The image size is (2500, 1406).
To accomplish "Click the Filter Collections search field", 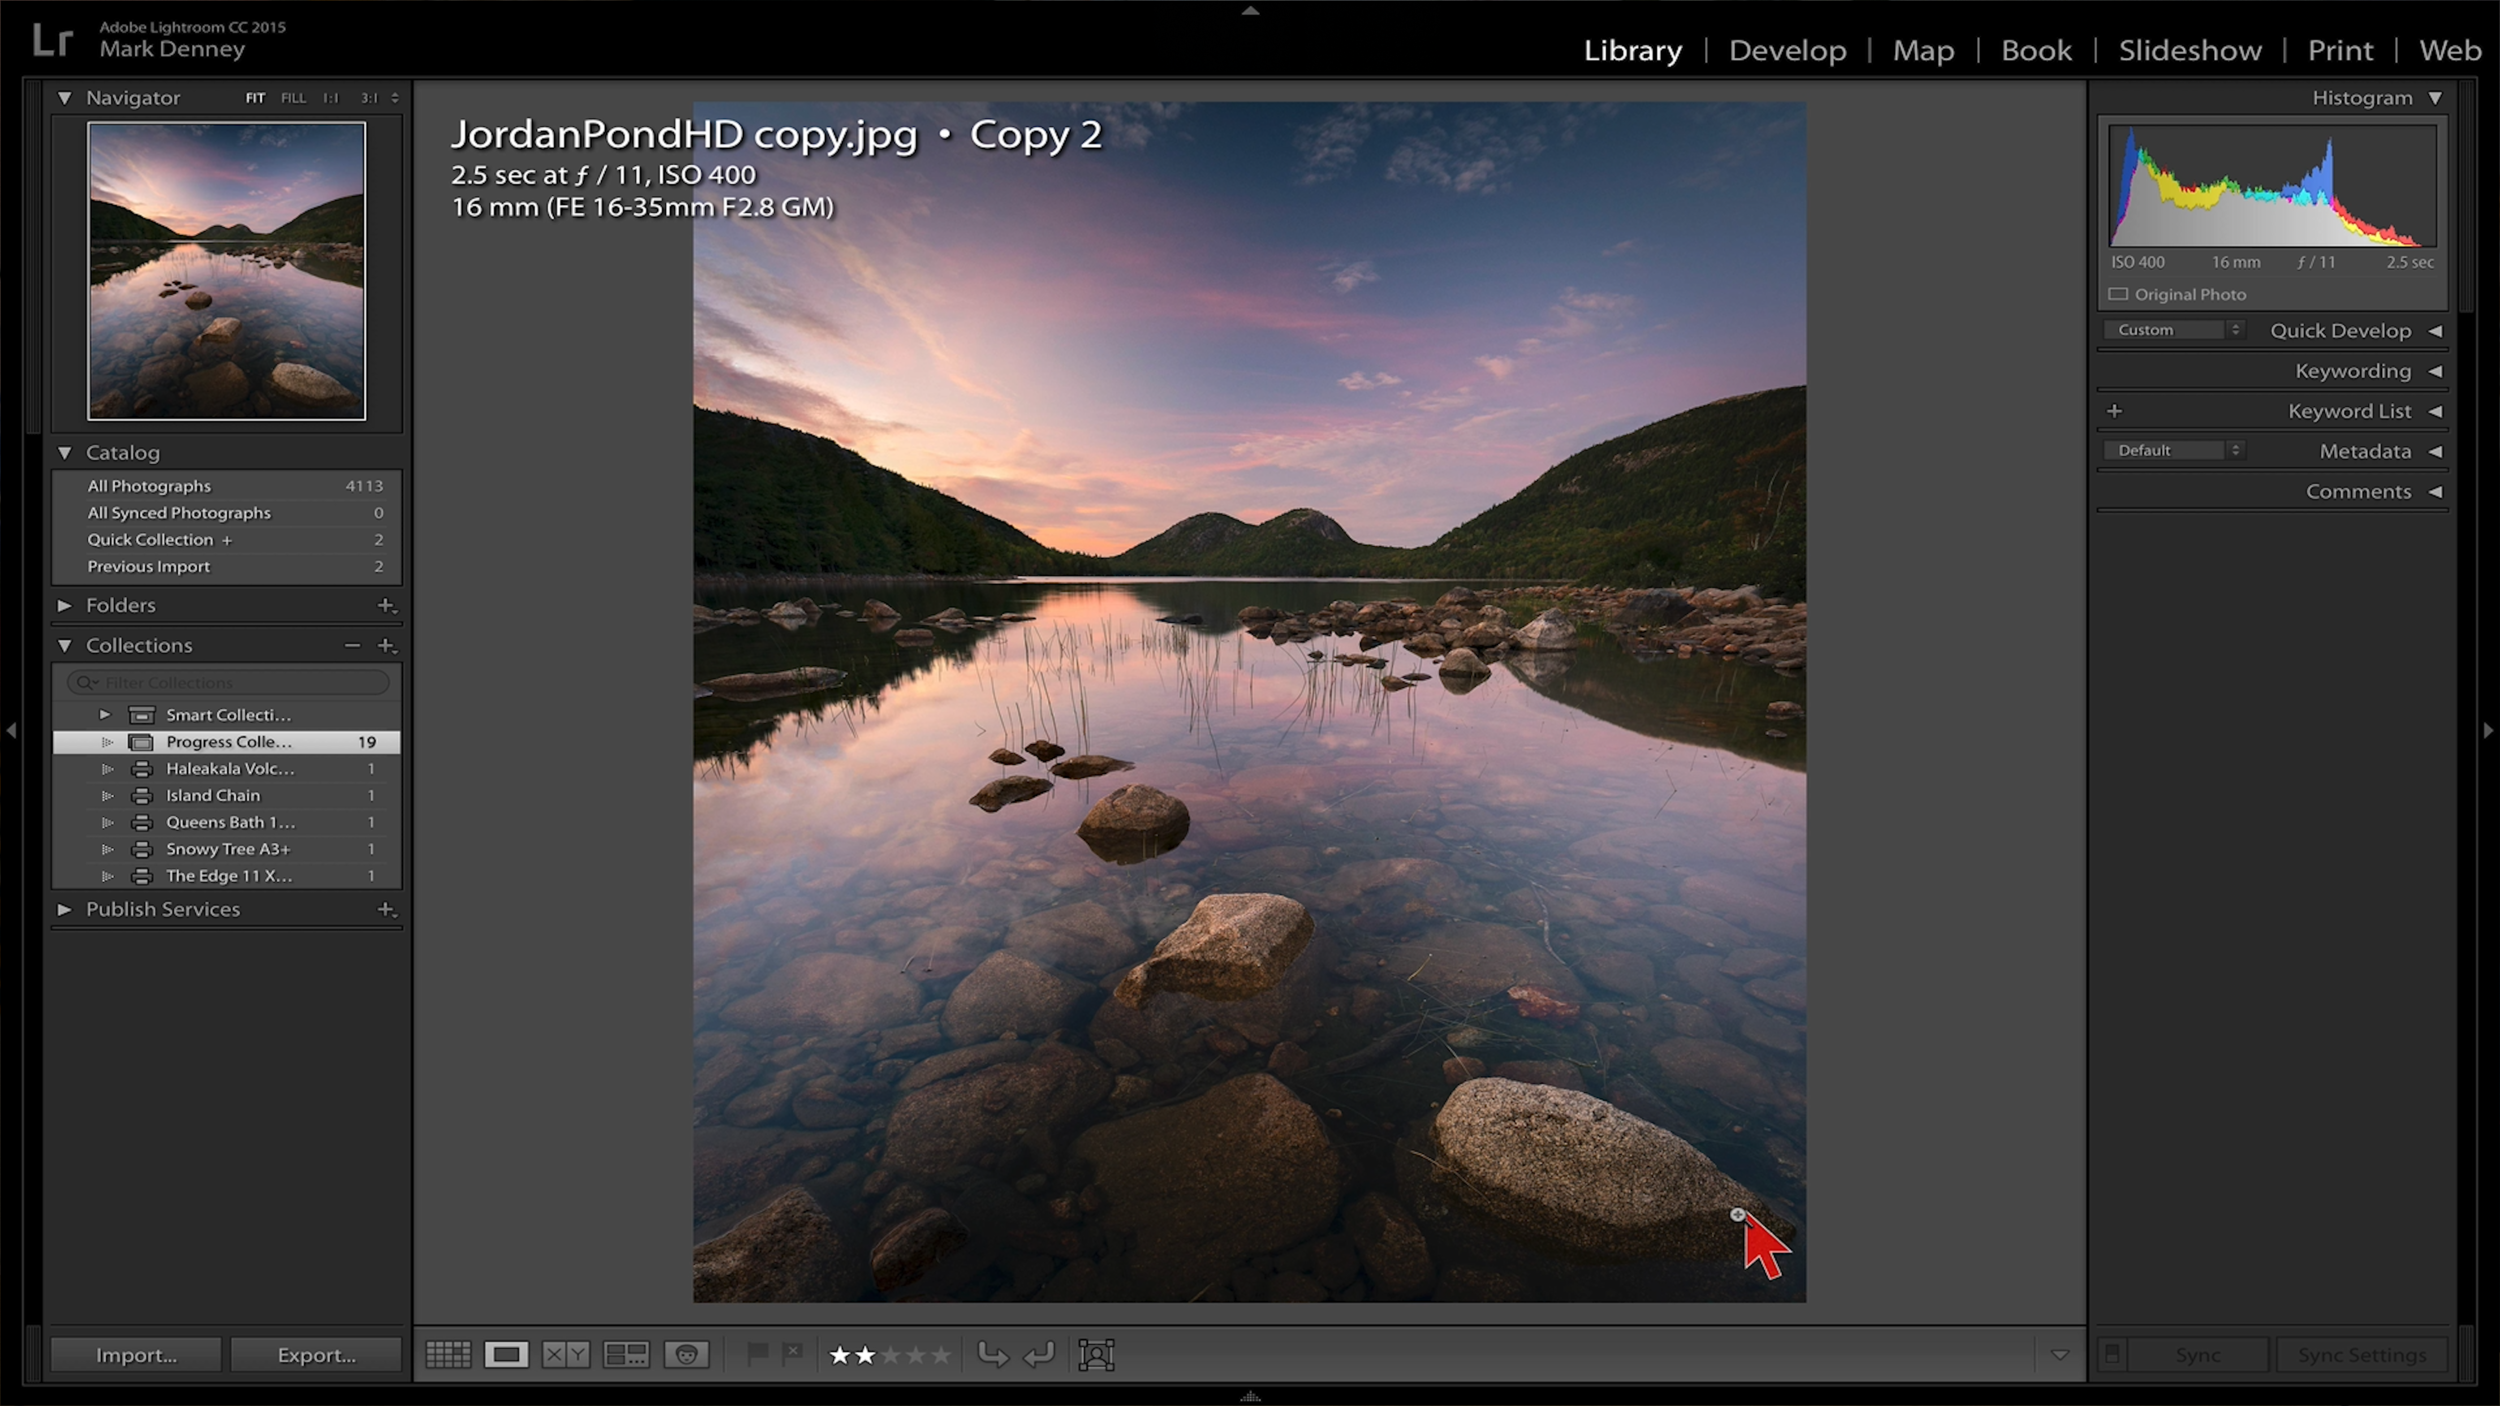I will pyautogui.click(x=228, y=682).
